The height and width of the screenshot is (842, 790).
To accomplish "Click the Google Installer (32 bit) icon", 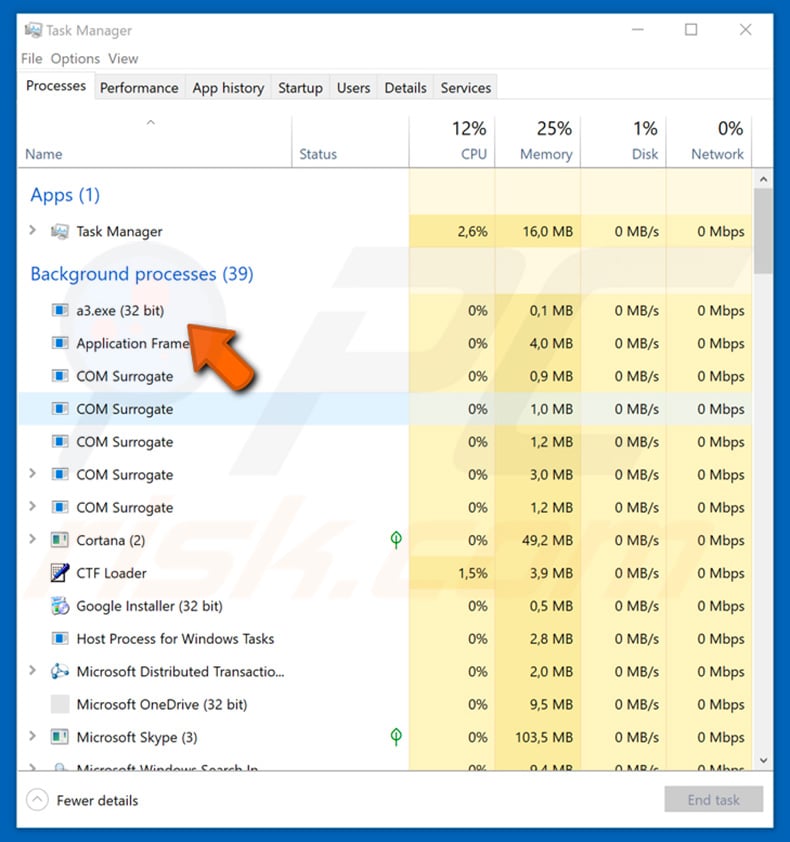I will (60, 606).
